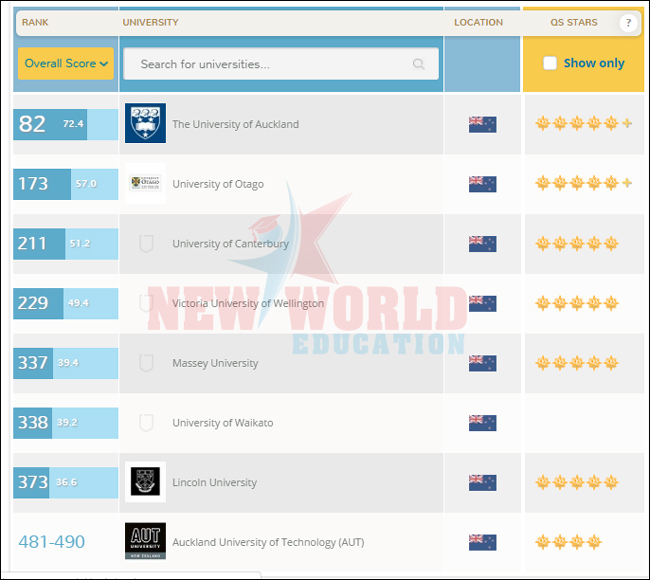Click the Lincoln University crest logo
This screenshot has width=650, height=580.
(146, 481)
